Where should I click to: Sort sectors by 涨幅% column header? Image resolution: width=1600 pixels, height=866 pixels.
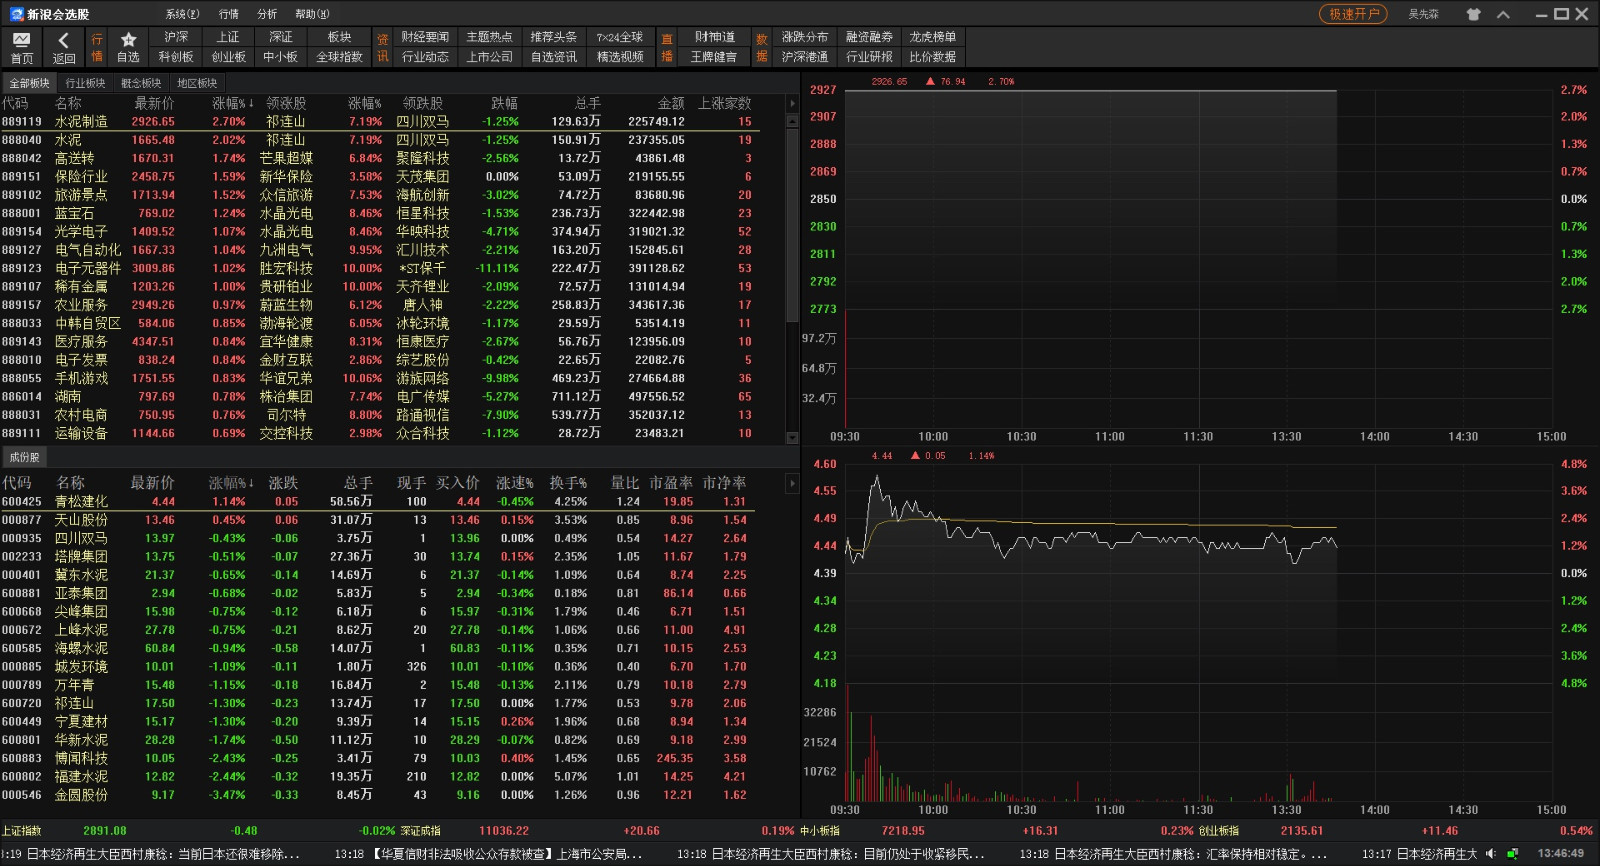click(232, 103)
